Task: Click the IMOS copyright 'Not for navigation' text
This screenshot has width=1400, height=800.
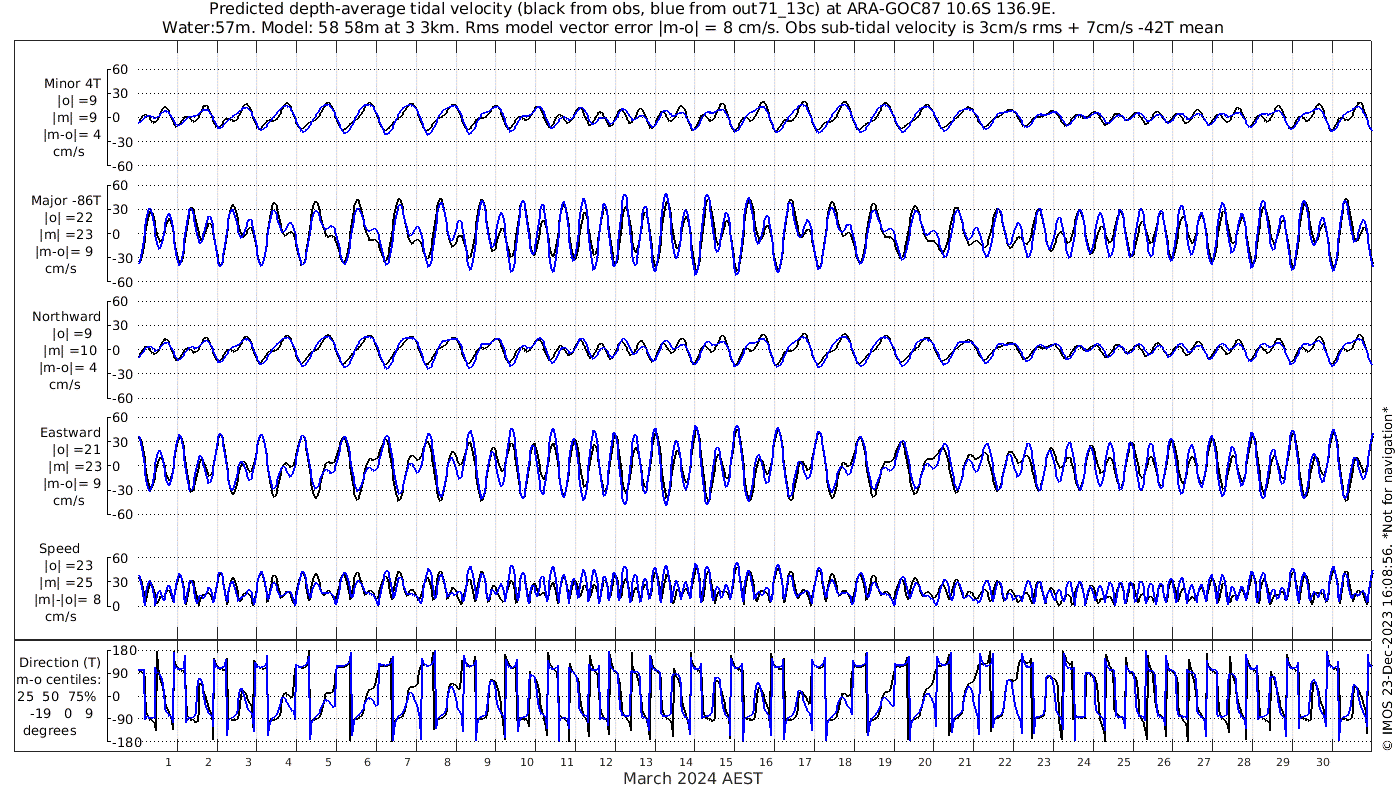Action: 1386,578
